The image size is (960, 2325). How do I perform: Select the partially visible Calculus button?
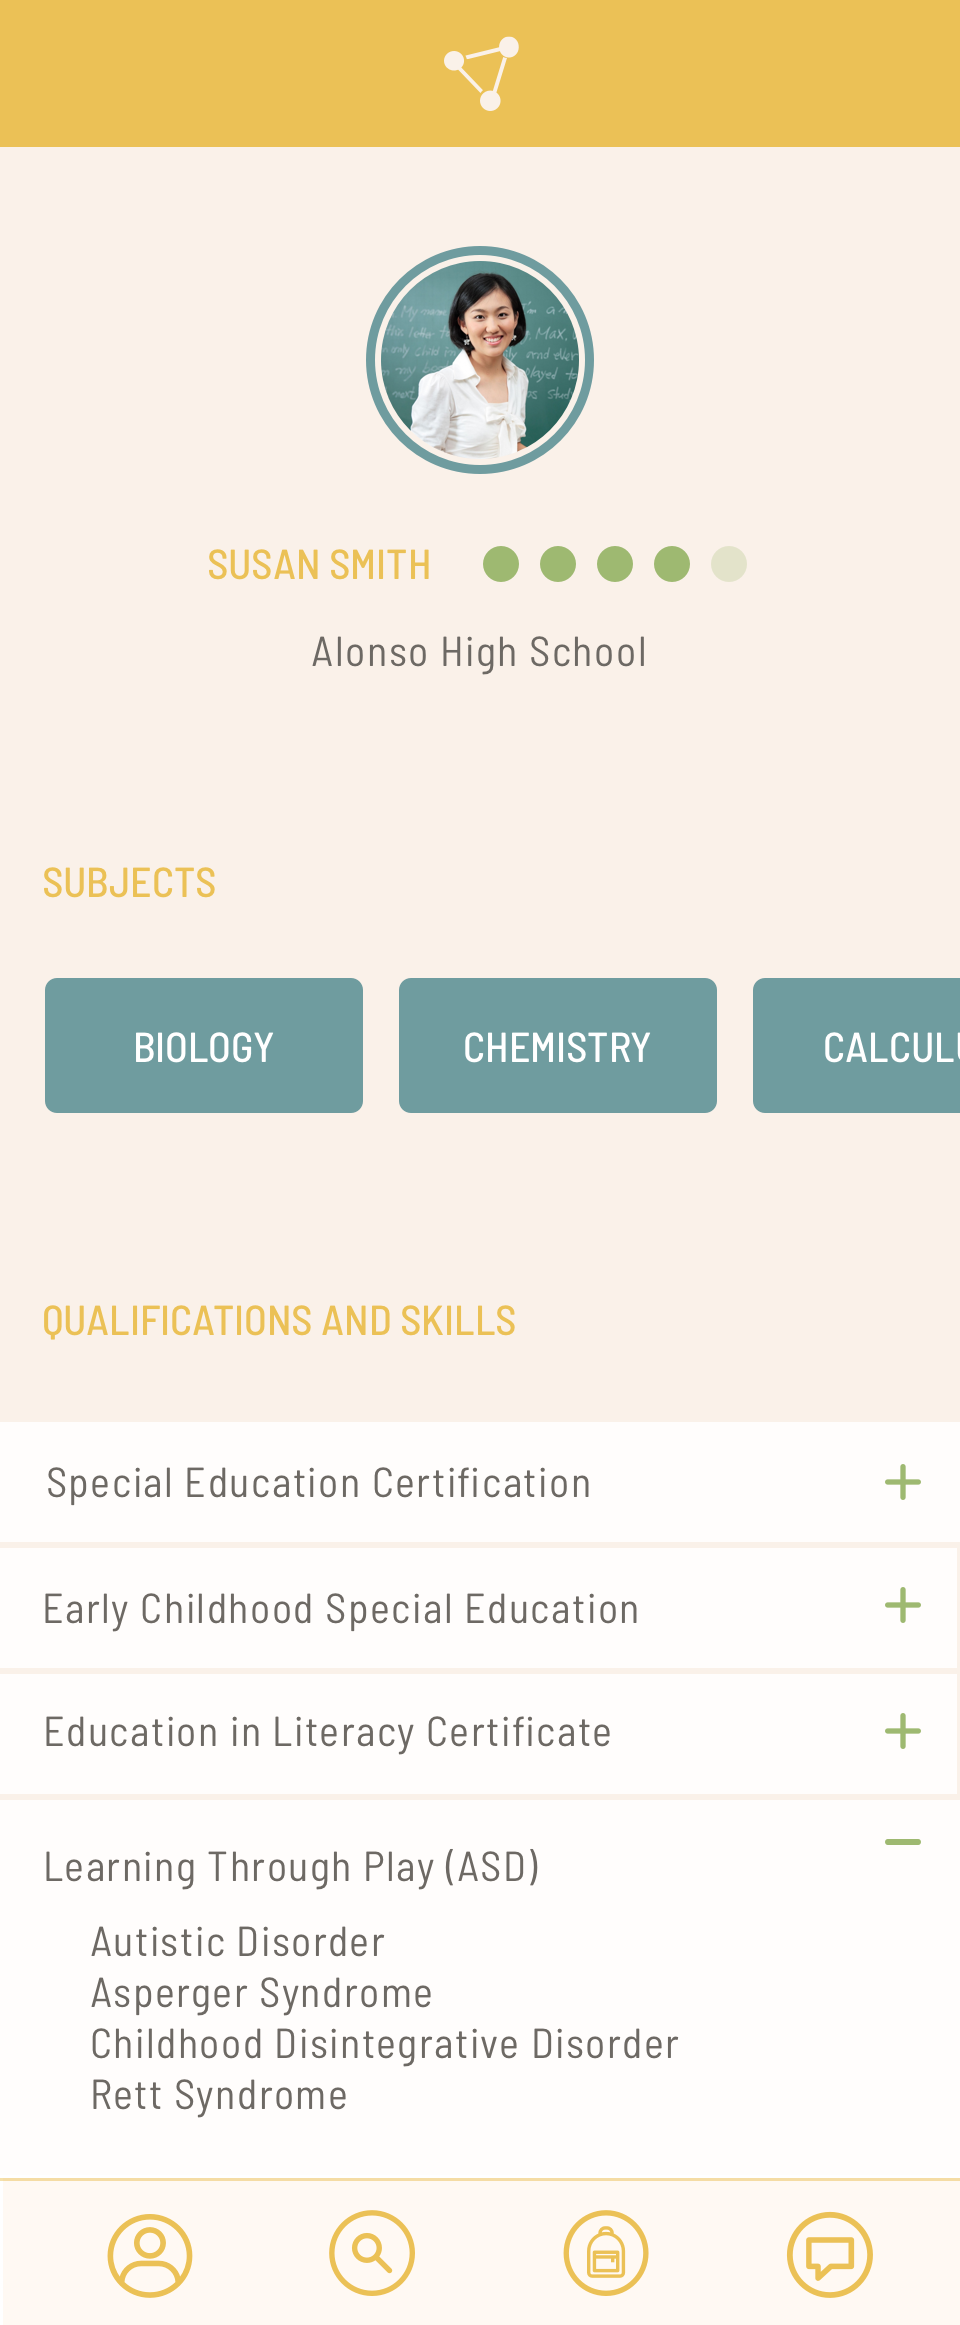(x=857, y=1045)
